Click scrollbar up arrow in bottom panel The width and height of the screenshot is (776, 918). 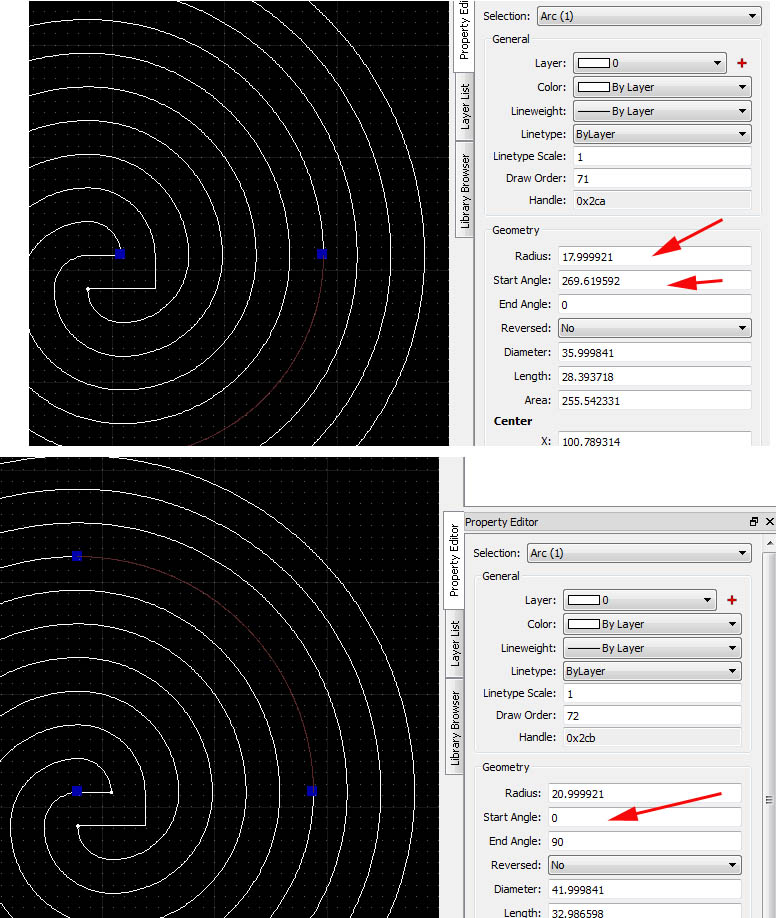pos(770,543)
